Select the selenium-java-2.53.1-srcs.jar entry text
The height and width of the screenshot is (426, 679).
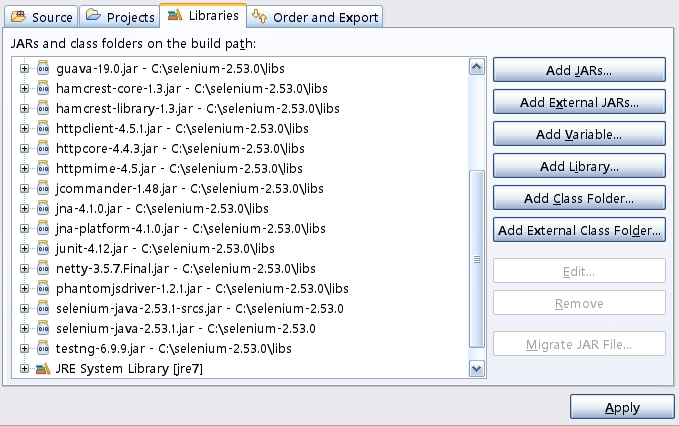click(x=200, y=308)
